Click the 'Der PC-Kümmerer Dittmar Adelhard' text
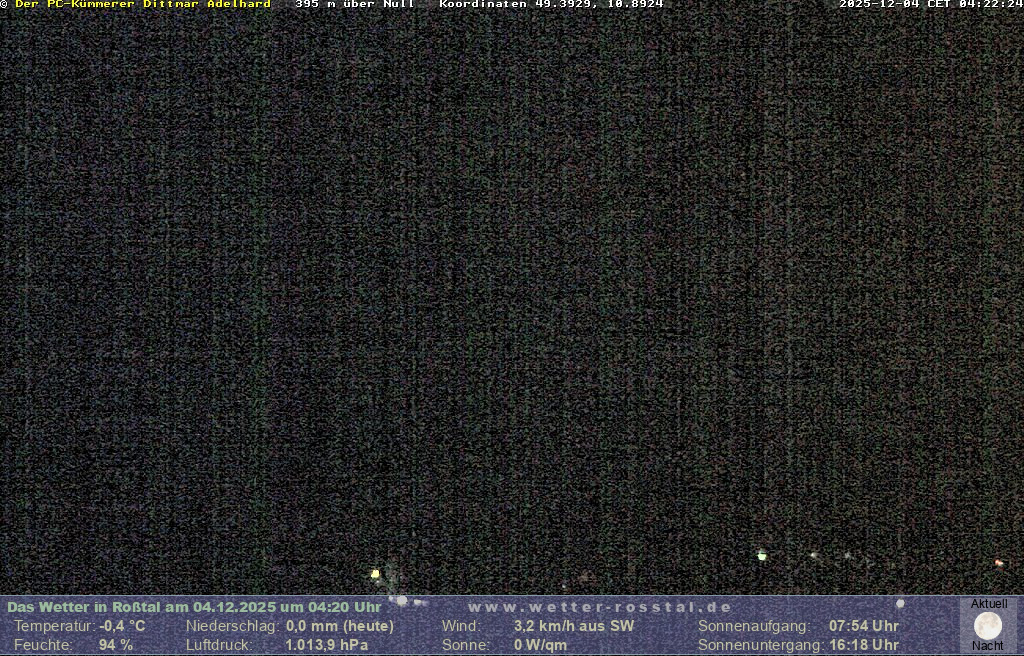This screenshot has height=656, width=1024. point(143,4)
